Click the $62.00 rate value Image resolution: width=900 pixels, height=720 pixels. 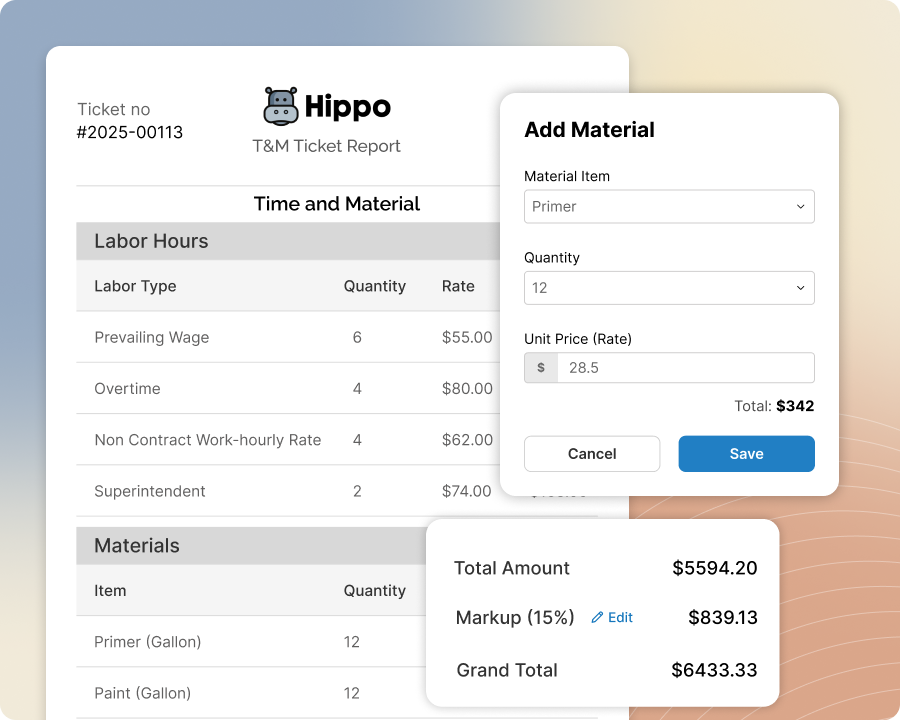pos(467,440)
